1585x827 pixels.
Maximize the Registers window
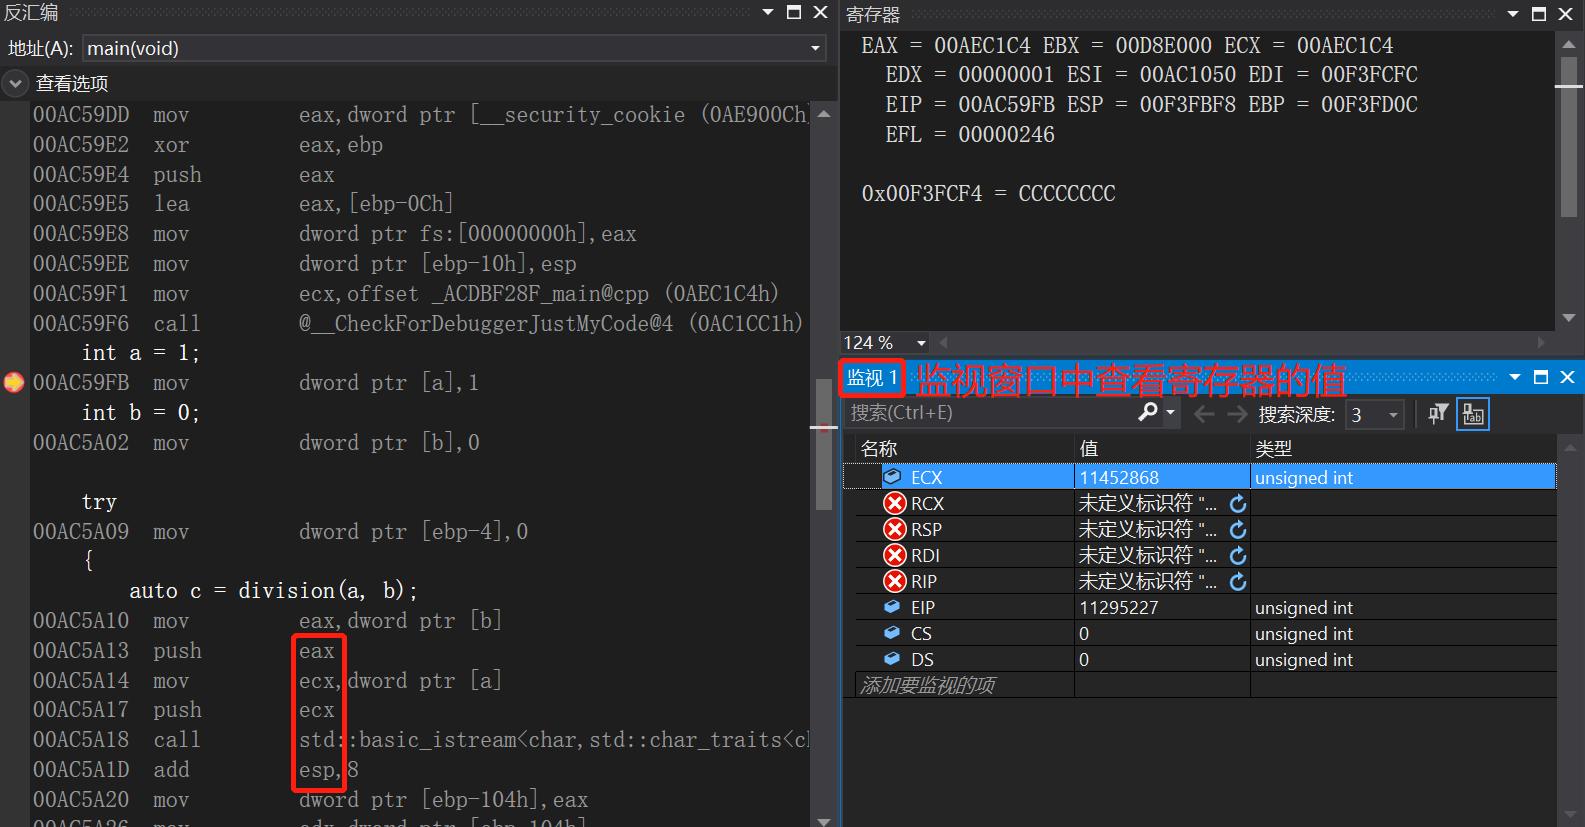coord(1539,14)
